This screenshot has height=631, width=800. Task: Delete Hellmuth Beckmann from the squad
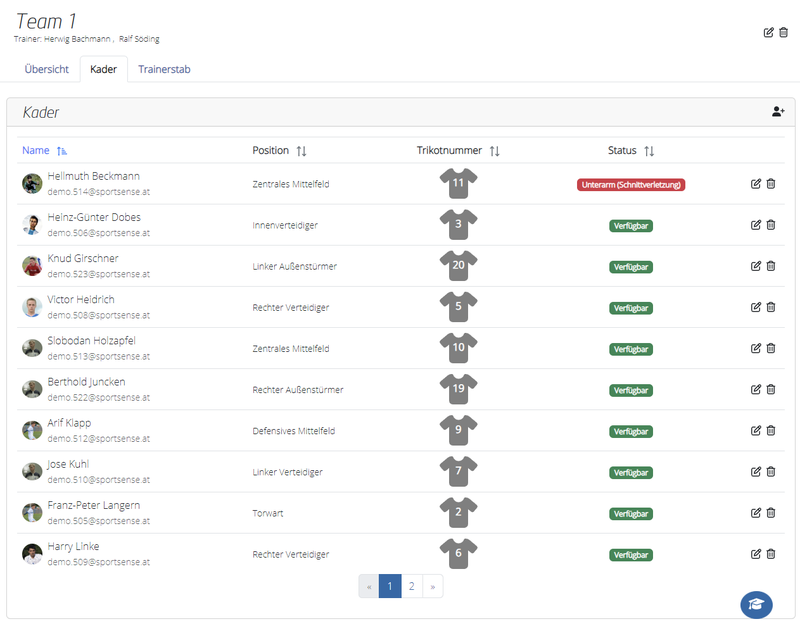click(x=771, y=184)
